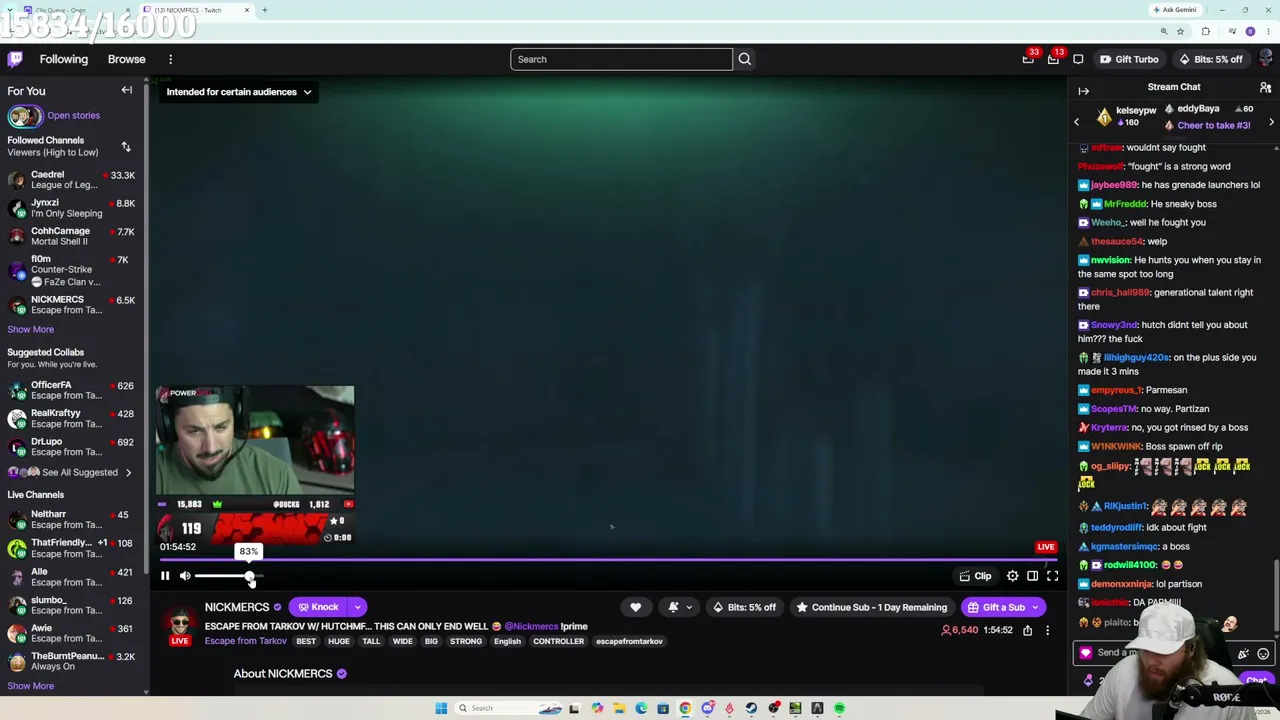Viewport: 1280px width, 720px height.
Task: Open Prime loot with the 33 badge
Action: (1028, 59)
